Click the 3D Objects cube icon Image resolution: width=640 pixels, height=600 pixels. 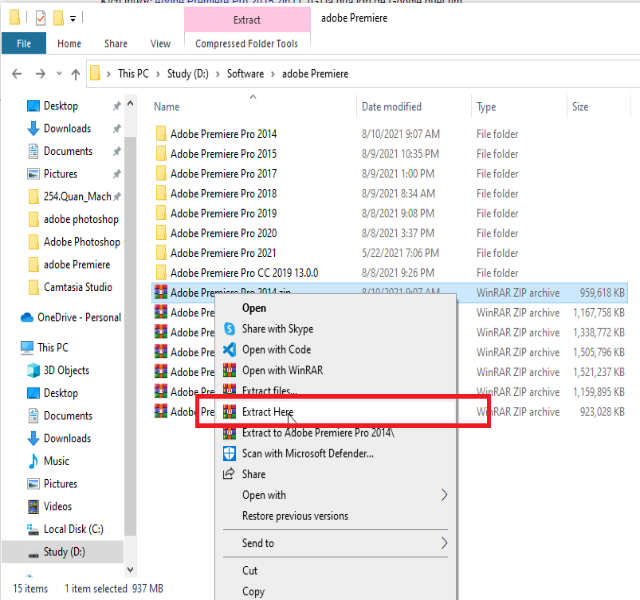click(33, 370)
